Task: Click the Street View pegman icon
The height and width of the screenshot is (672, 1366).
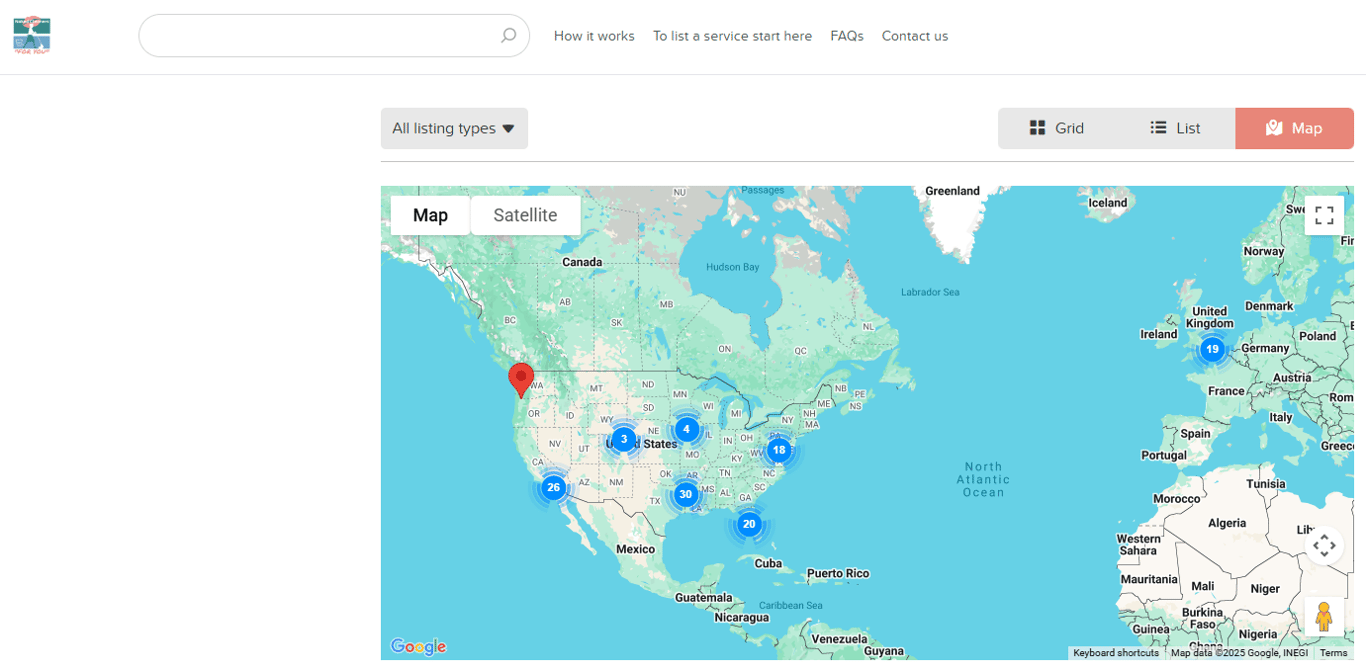Action: [1324, 617]
